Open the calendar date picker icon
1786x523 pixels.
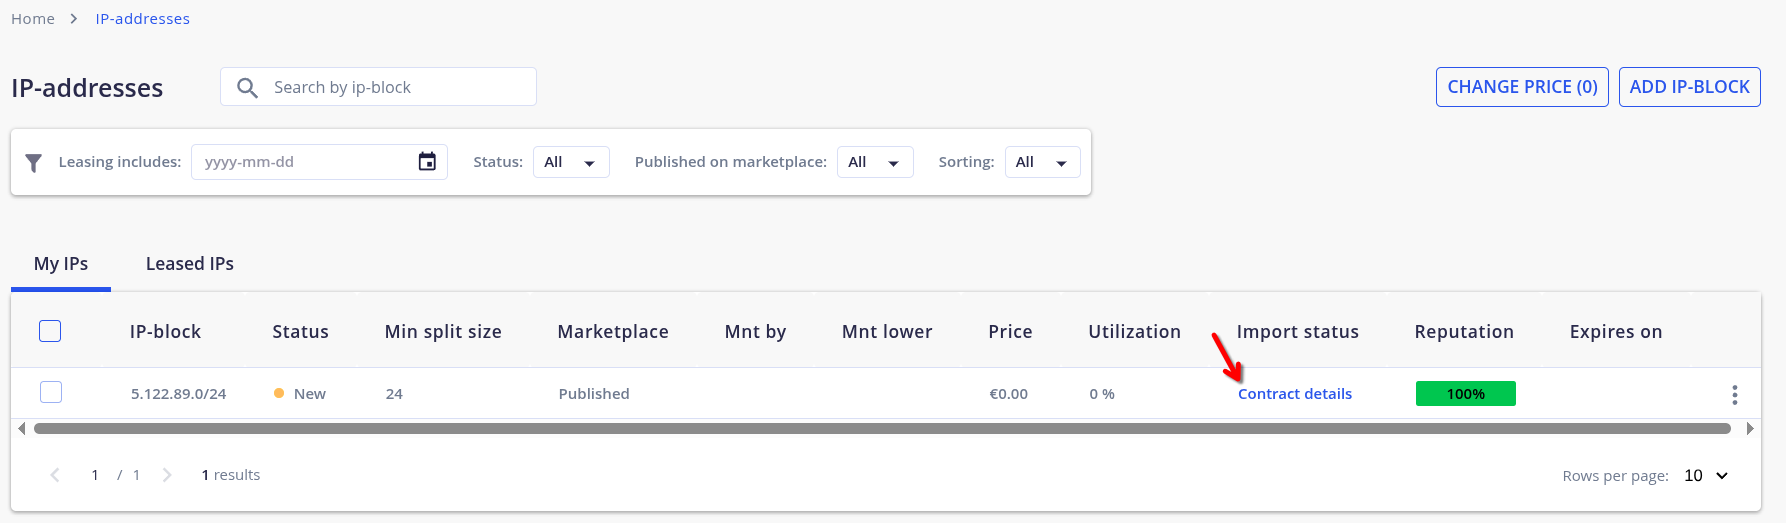tap(427, 161)
